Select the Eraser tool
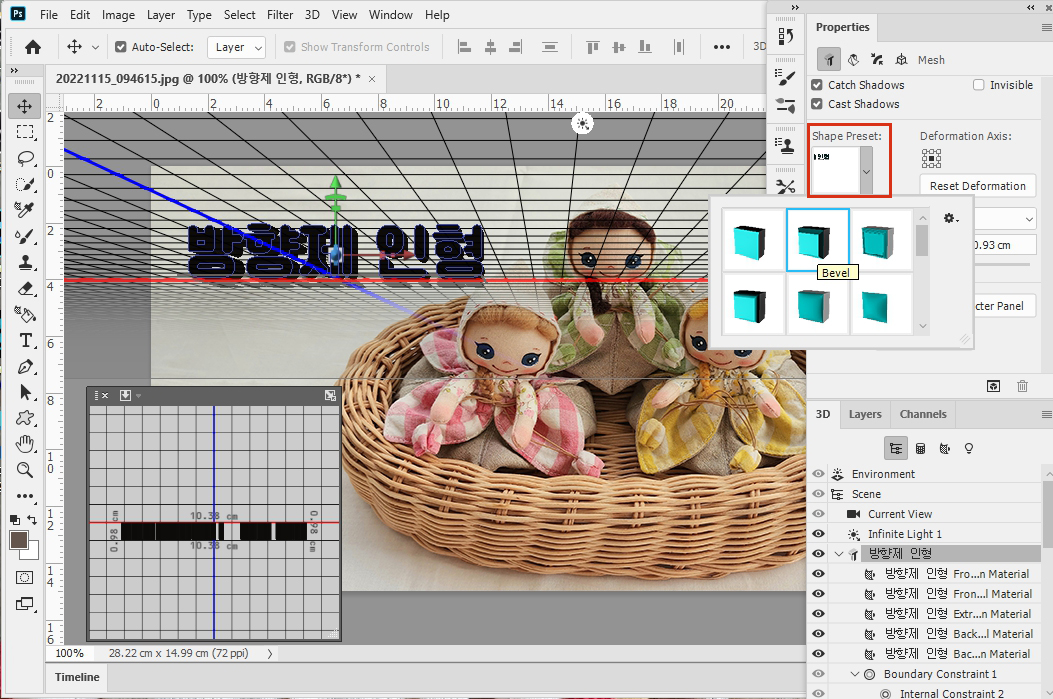Viewport: 1053px width, 699px height. click(25, 288)
